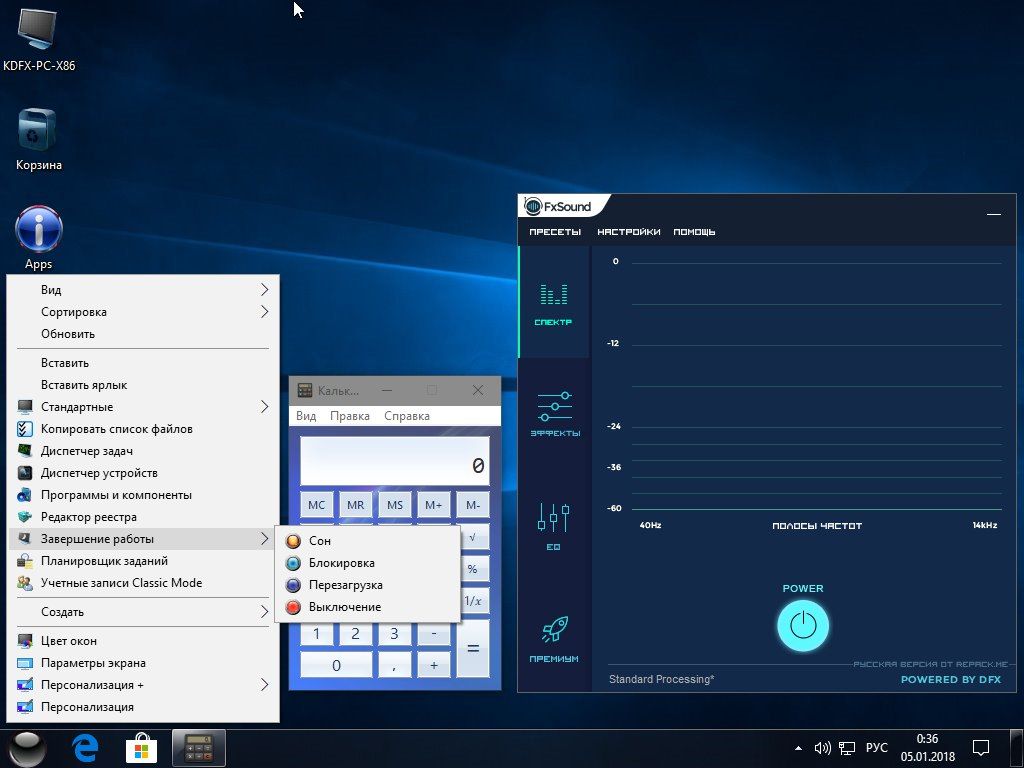The width and height of the screenshot is (1024, 768).
Task: Toggle the FxSound Power button
Action: point(802,626)
